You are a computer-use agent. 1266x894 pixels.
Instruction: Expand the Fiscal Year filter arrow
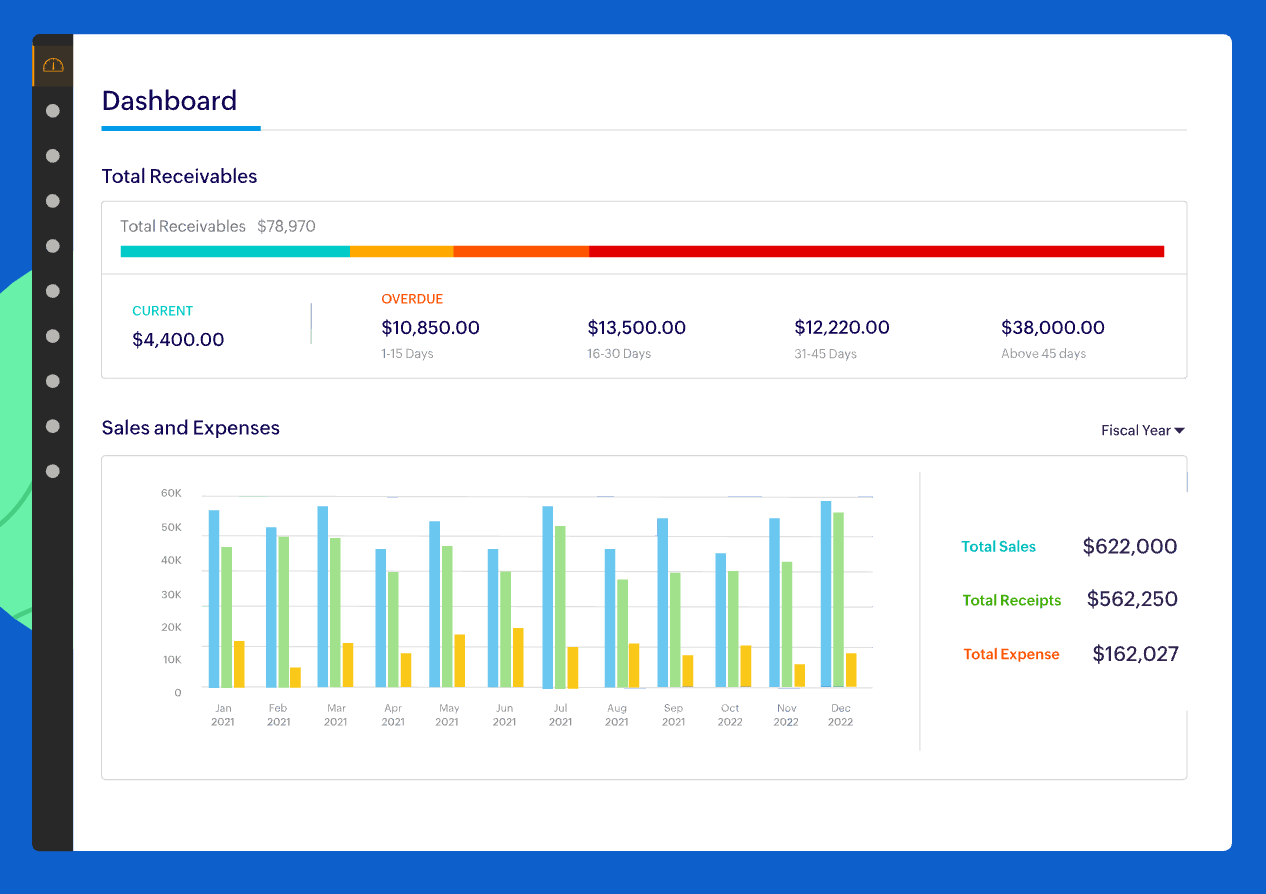[x=1179, y=430]
